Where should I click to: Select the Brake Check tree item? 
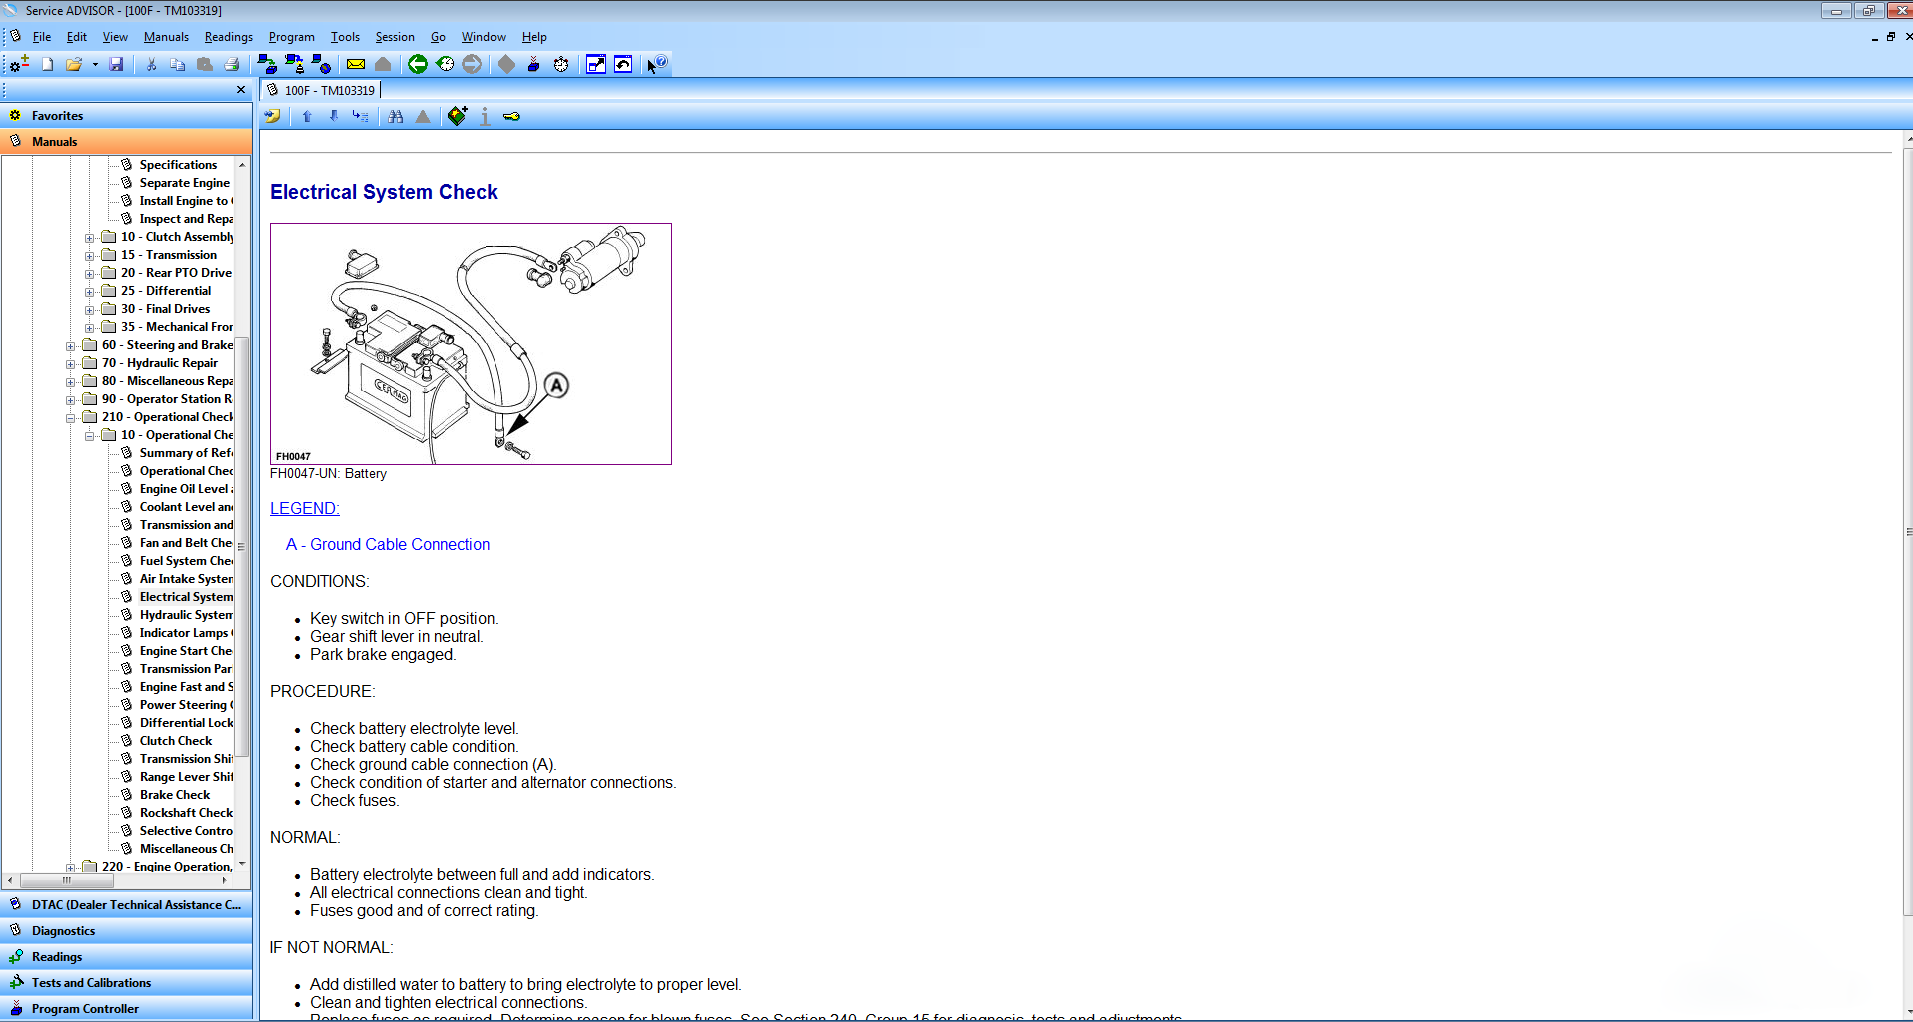175,795
